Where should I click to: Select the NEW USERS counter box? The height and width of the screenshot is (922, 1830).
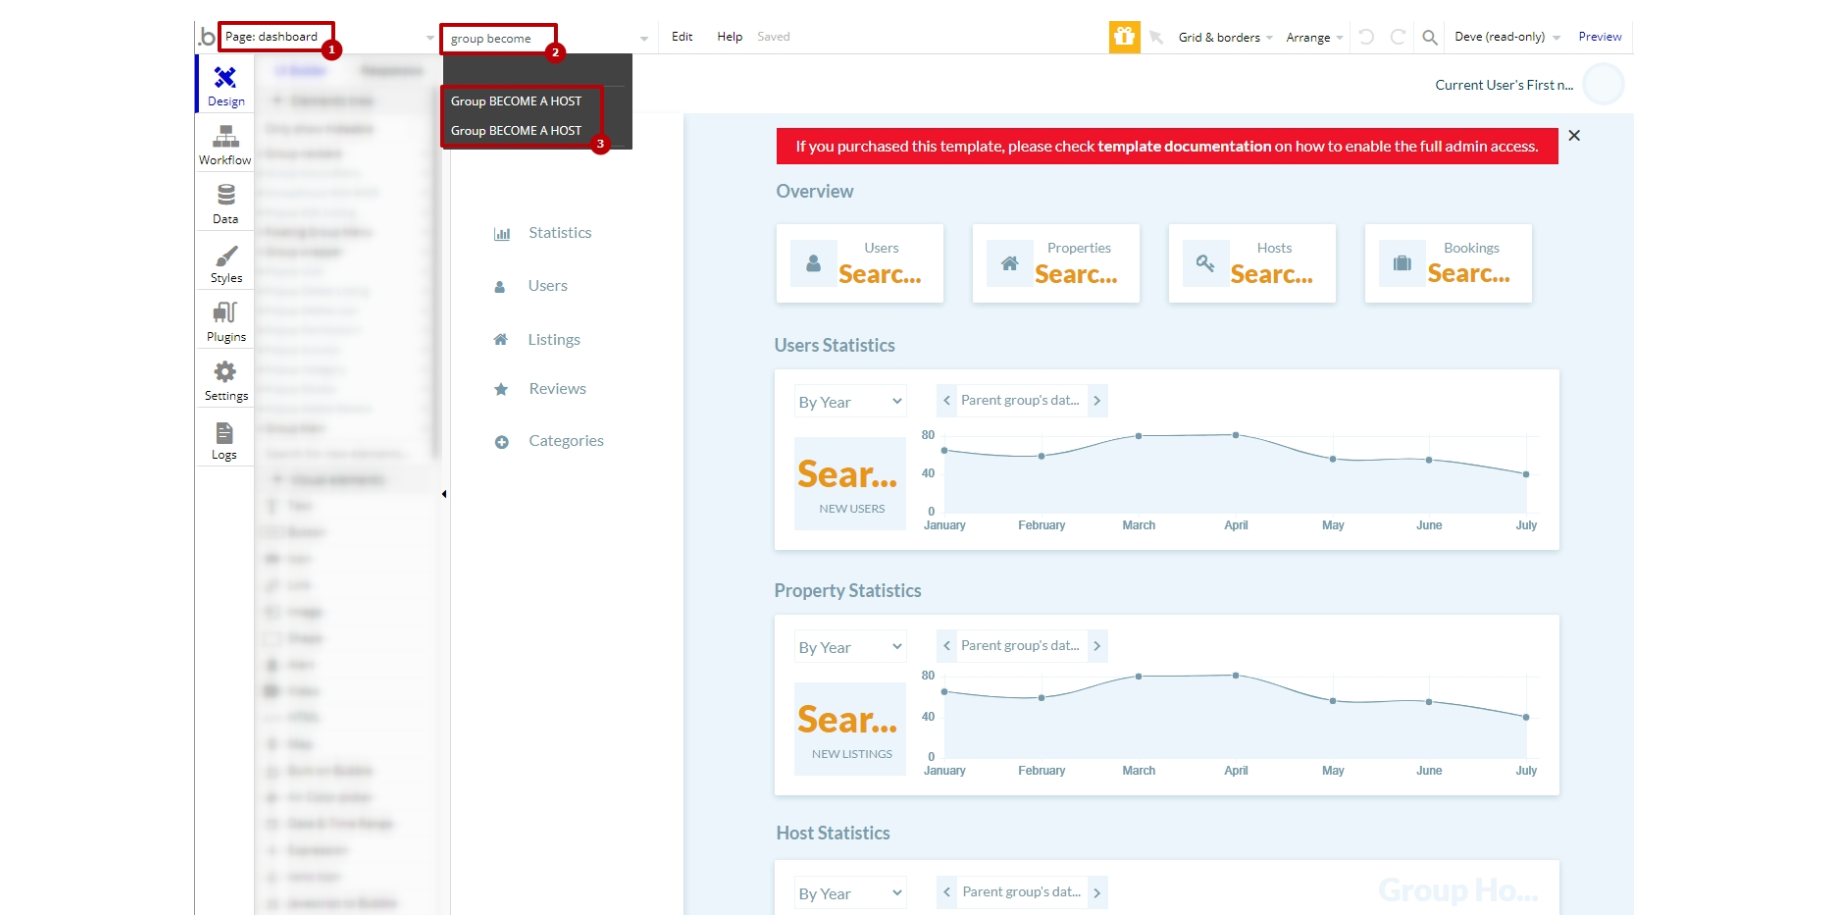pyautogui.click(x=850, y=483)
